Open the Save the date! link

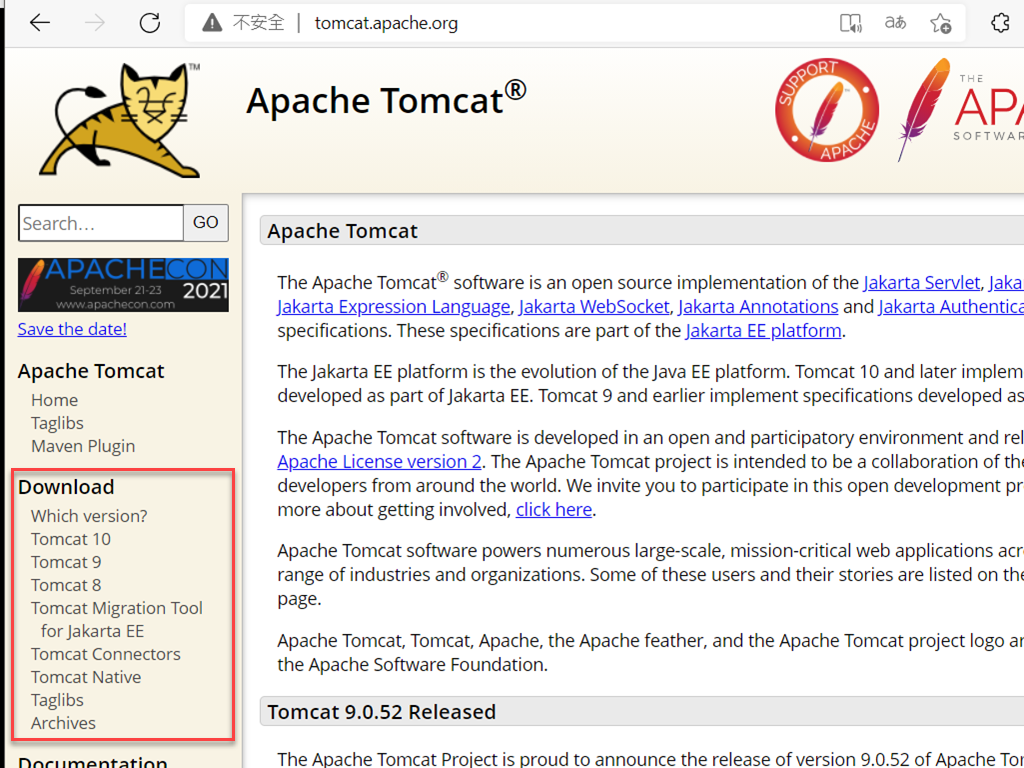click(x=71, y=328)
